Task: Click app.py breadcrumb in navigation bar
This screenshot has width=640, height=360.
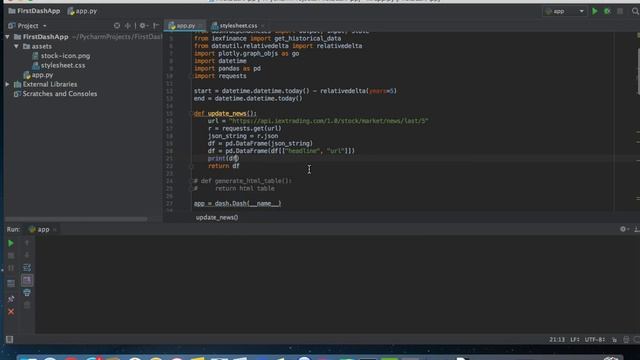Action: click(82, 11)
